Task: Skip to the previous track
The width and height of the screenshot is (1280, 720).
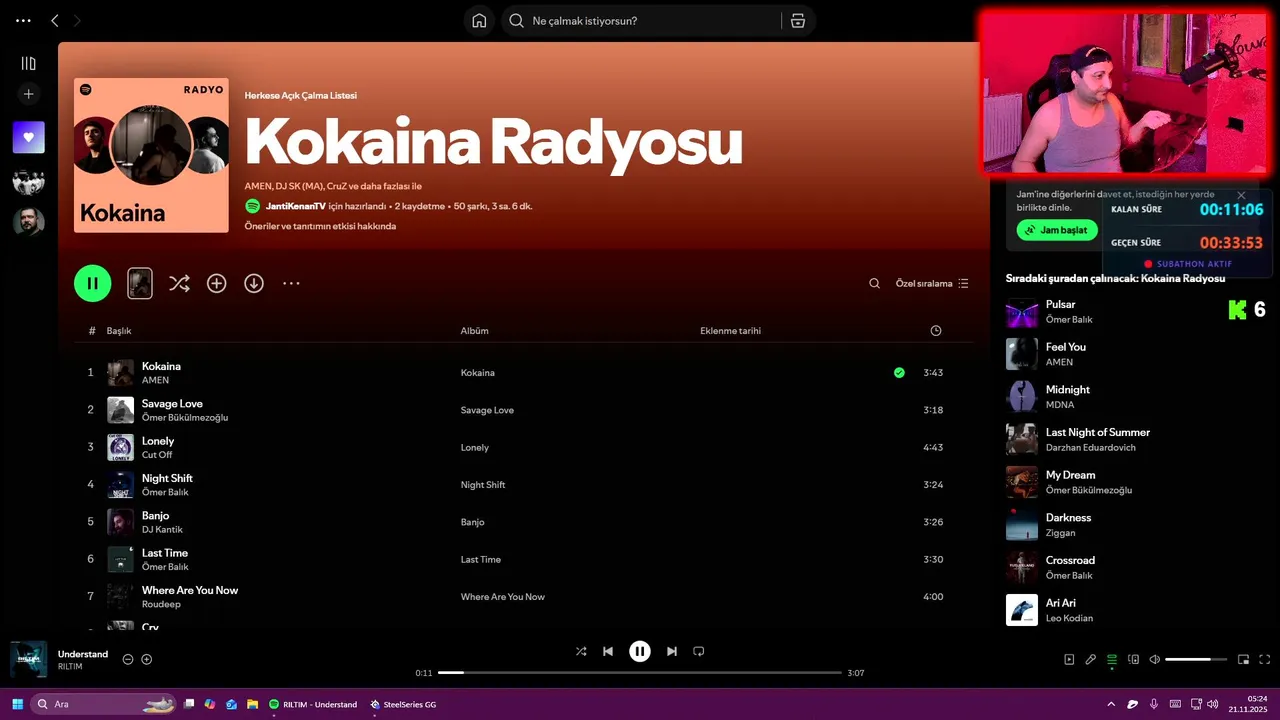Action: pos(607,651)
